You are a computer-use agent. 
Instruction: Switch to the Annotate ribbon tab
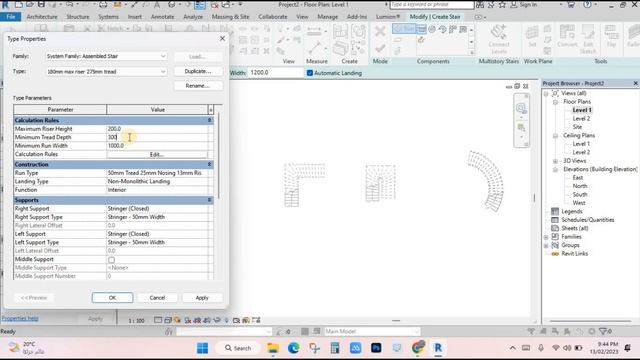tap(162, 17)
